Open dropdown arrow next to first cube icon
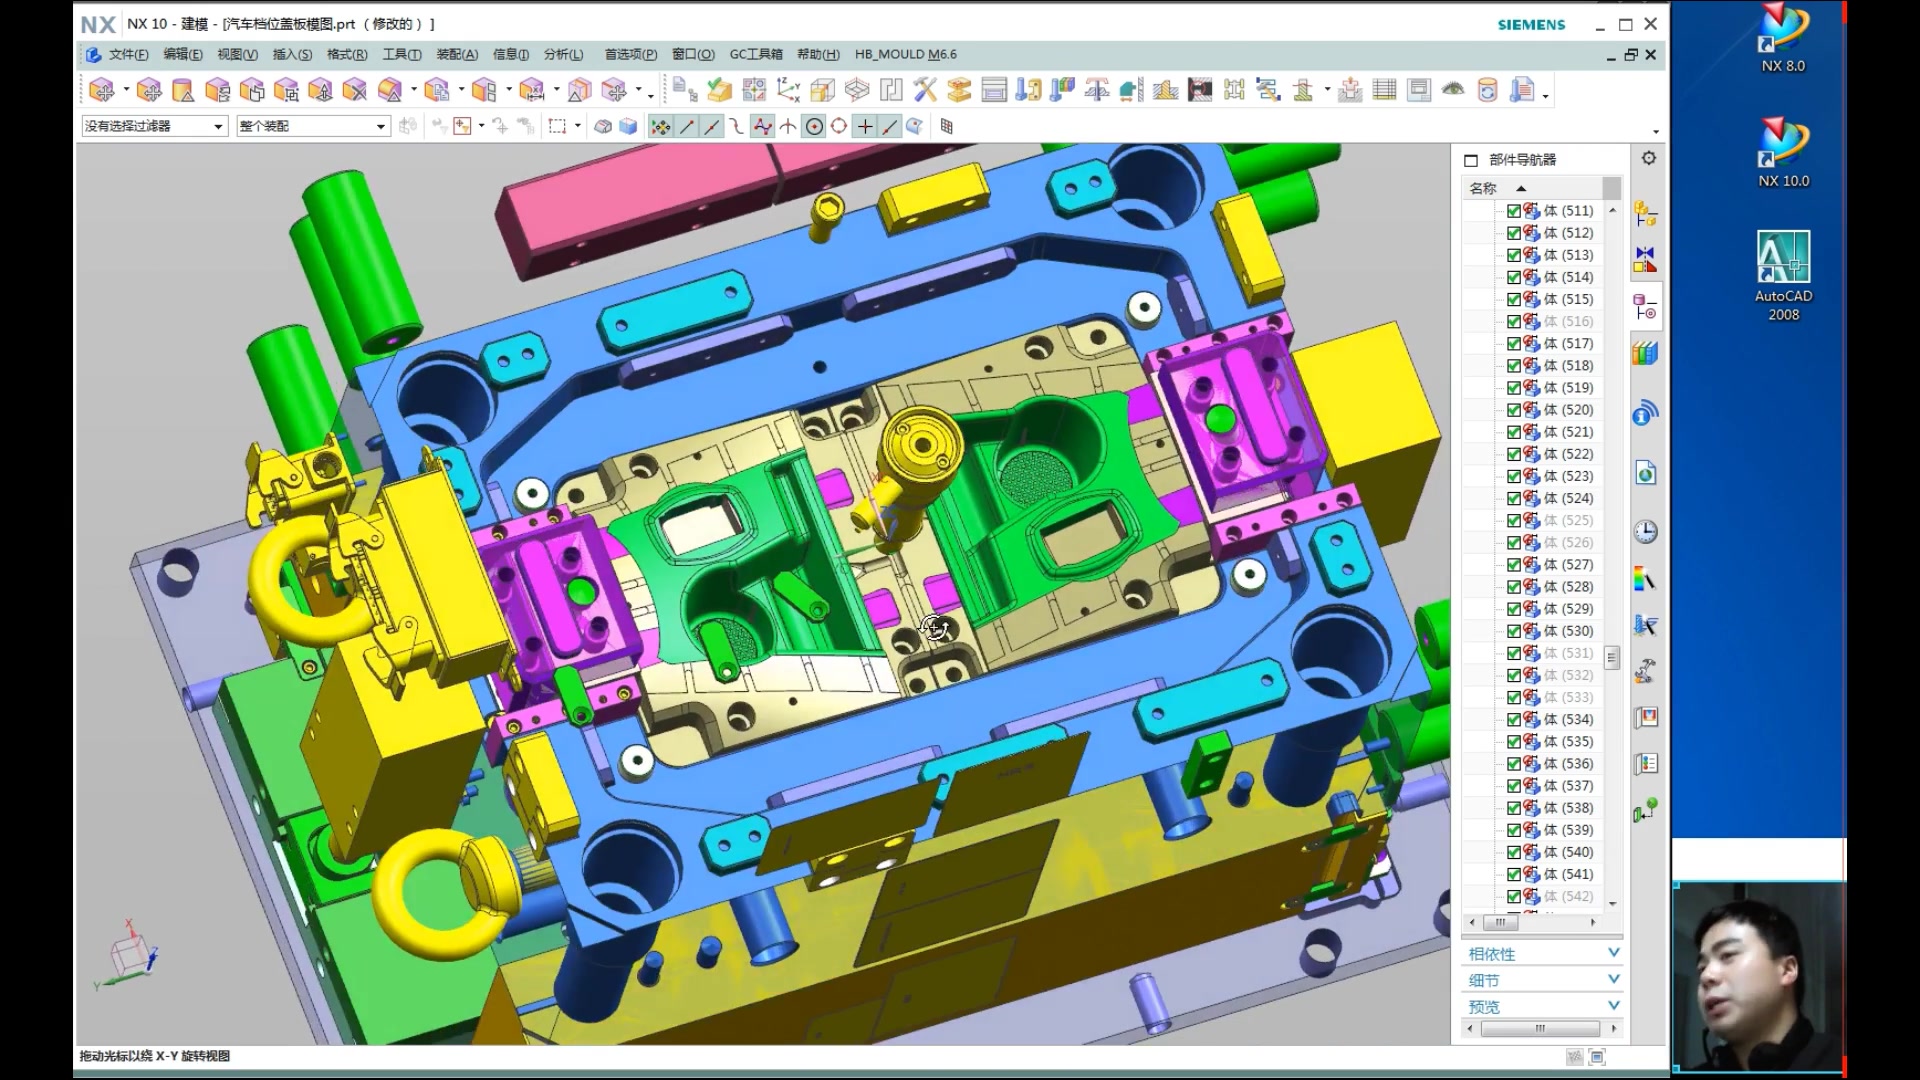This screenshot has height=1080, width=1920. [126, 91]
